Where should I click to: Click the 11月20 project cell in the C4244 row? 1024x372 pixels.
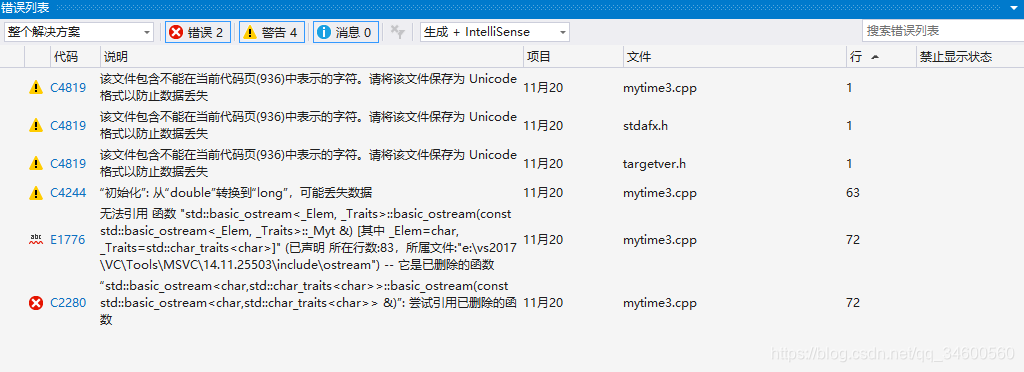543,193
